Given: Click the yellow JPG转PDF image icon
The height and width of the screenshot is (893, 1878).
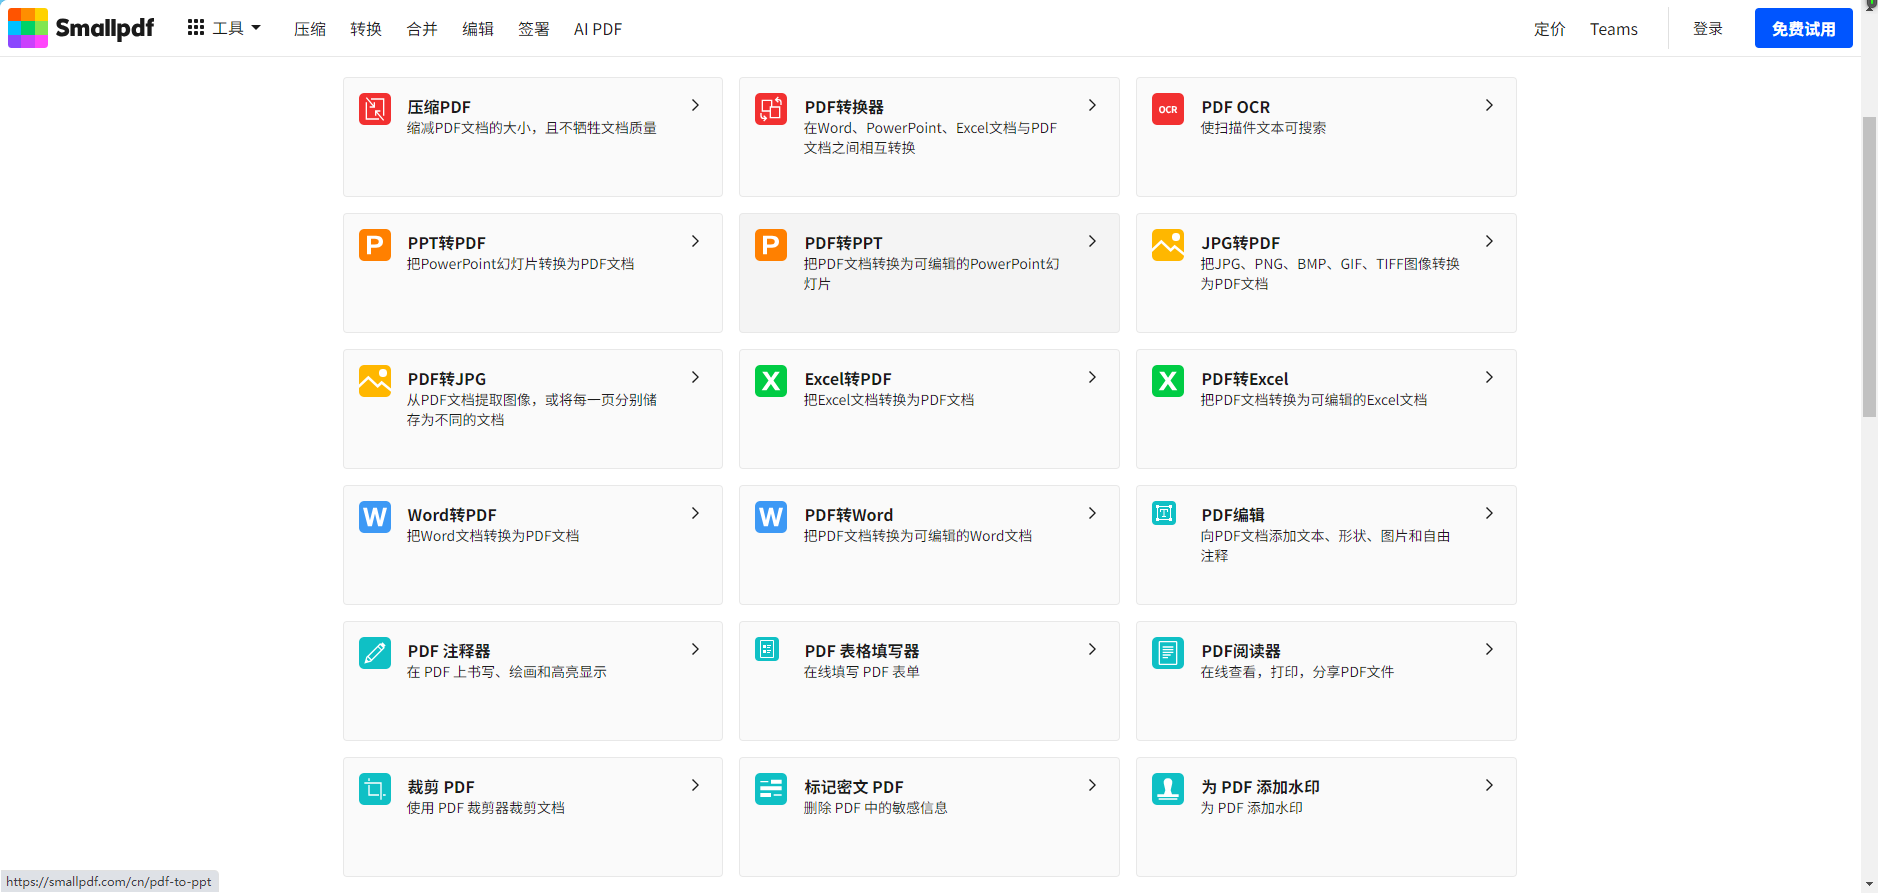Looking at the screenshot, I should (1167, 245).
